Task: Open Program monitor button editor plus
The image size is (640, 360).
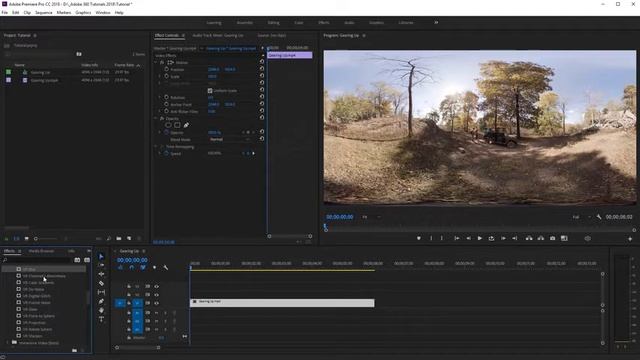Action: (x=630, y=239)
